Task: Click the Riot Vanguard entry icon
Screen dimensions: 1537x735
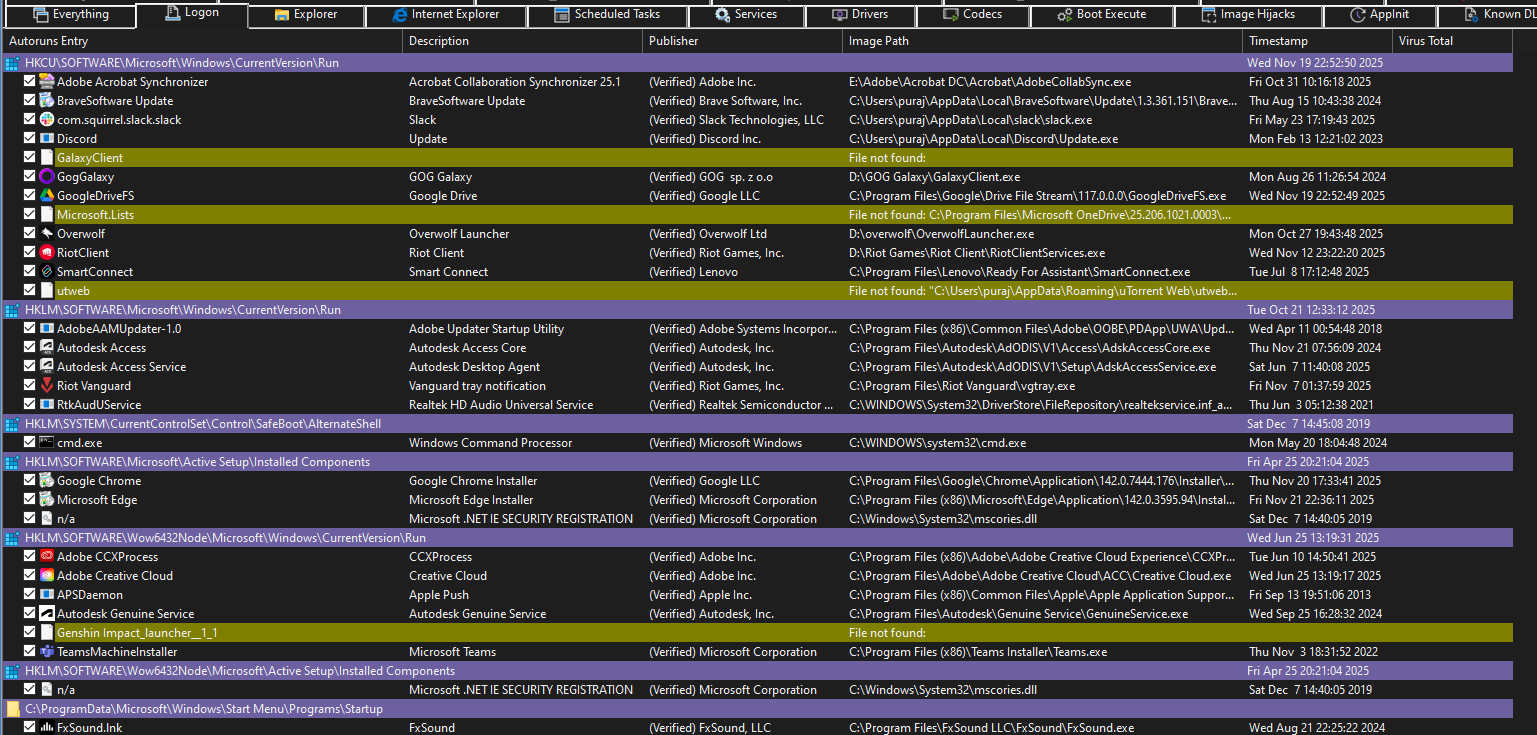Action: coord(46,386)
